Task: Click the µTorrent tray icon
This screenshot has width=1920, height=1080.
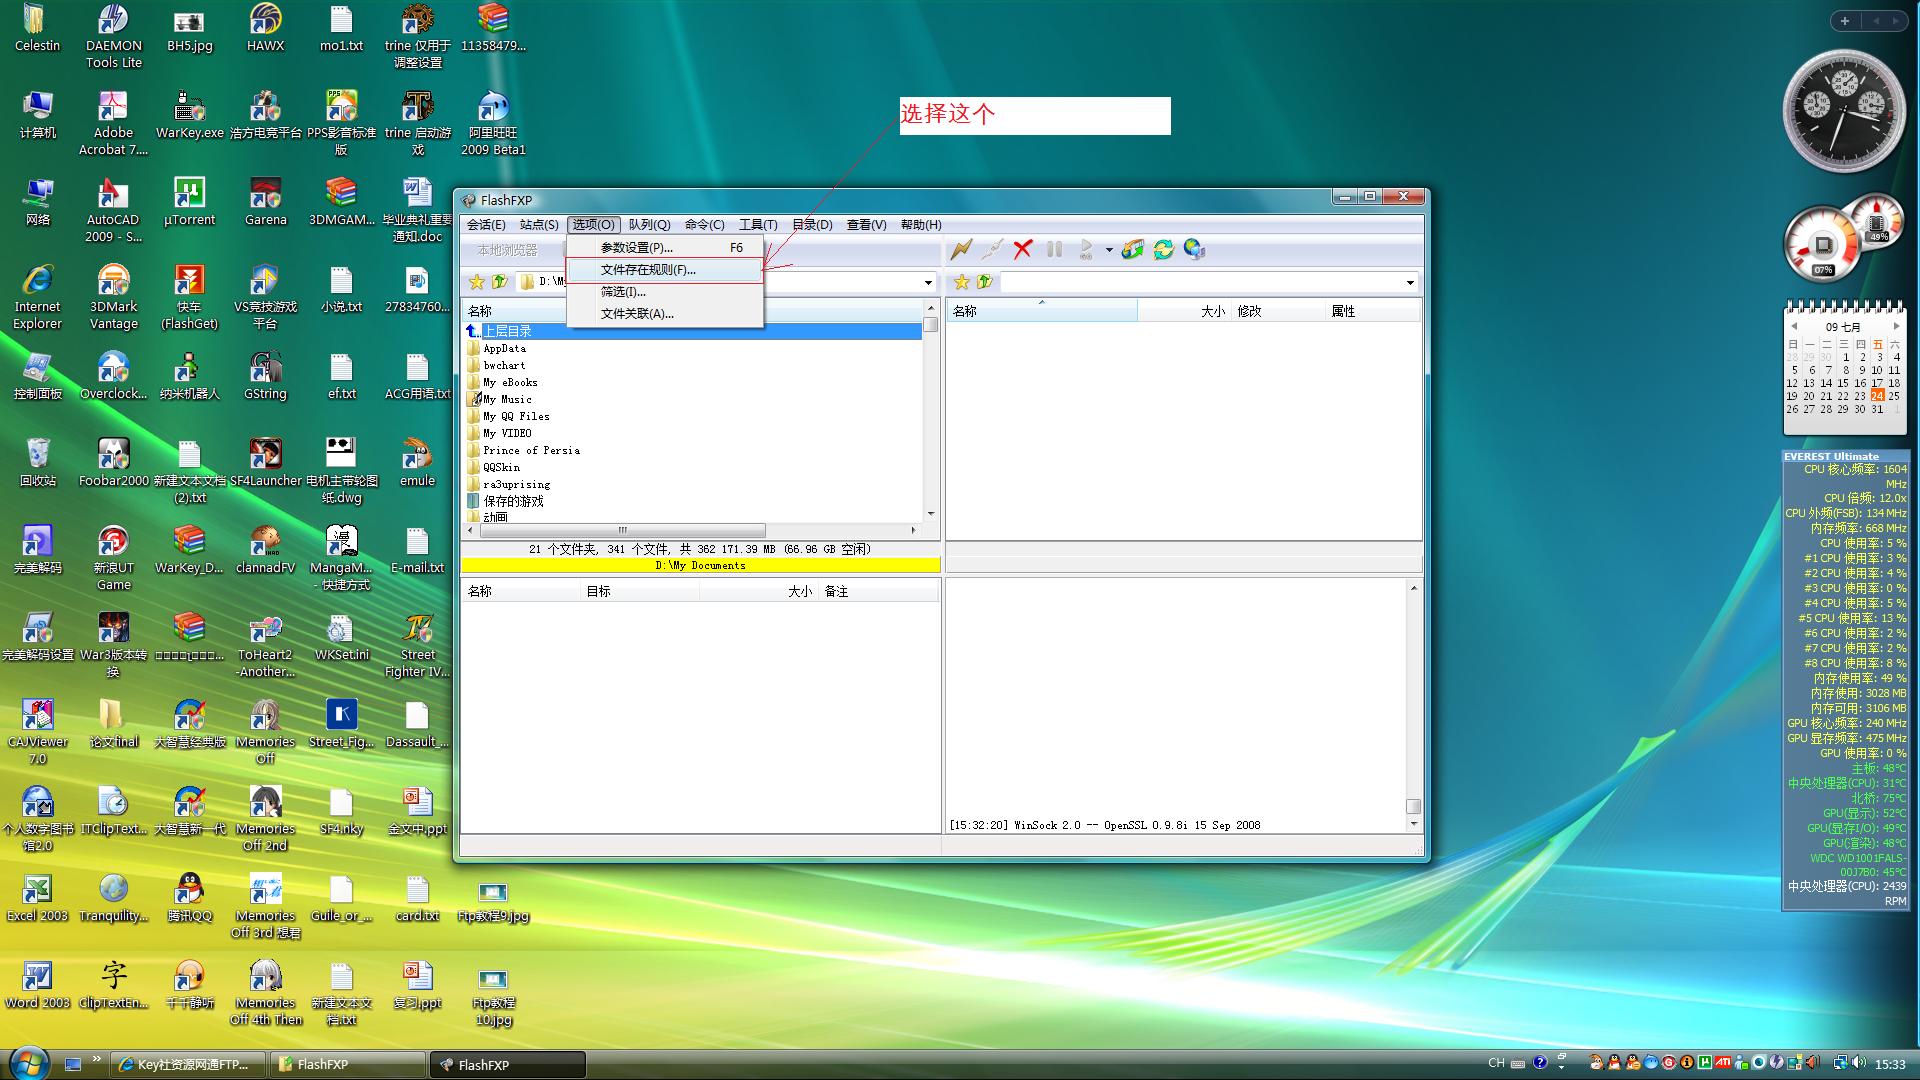Action: (1704, 1062)
